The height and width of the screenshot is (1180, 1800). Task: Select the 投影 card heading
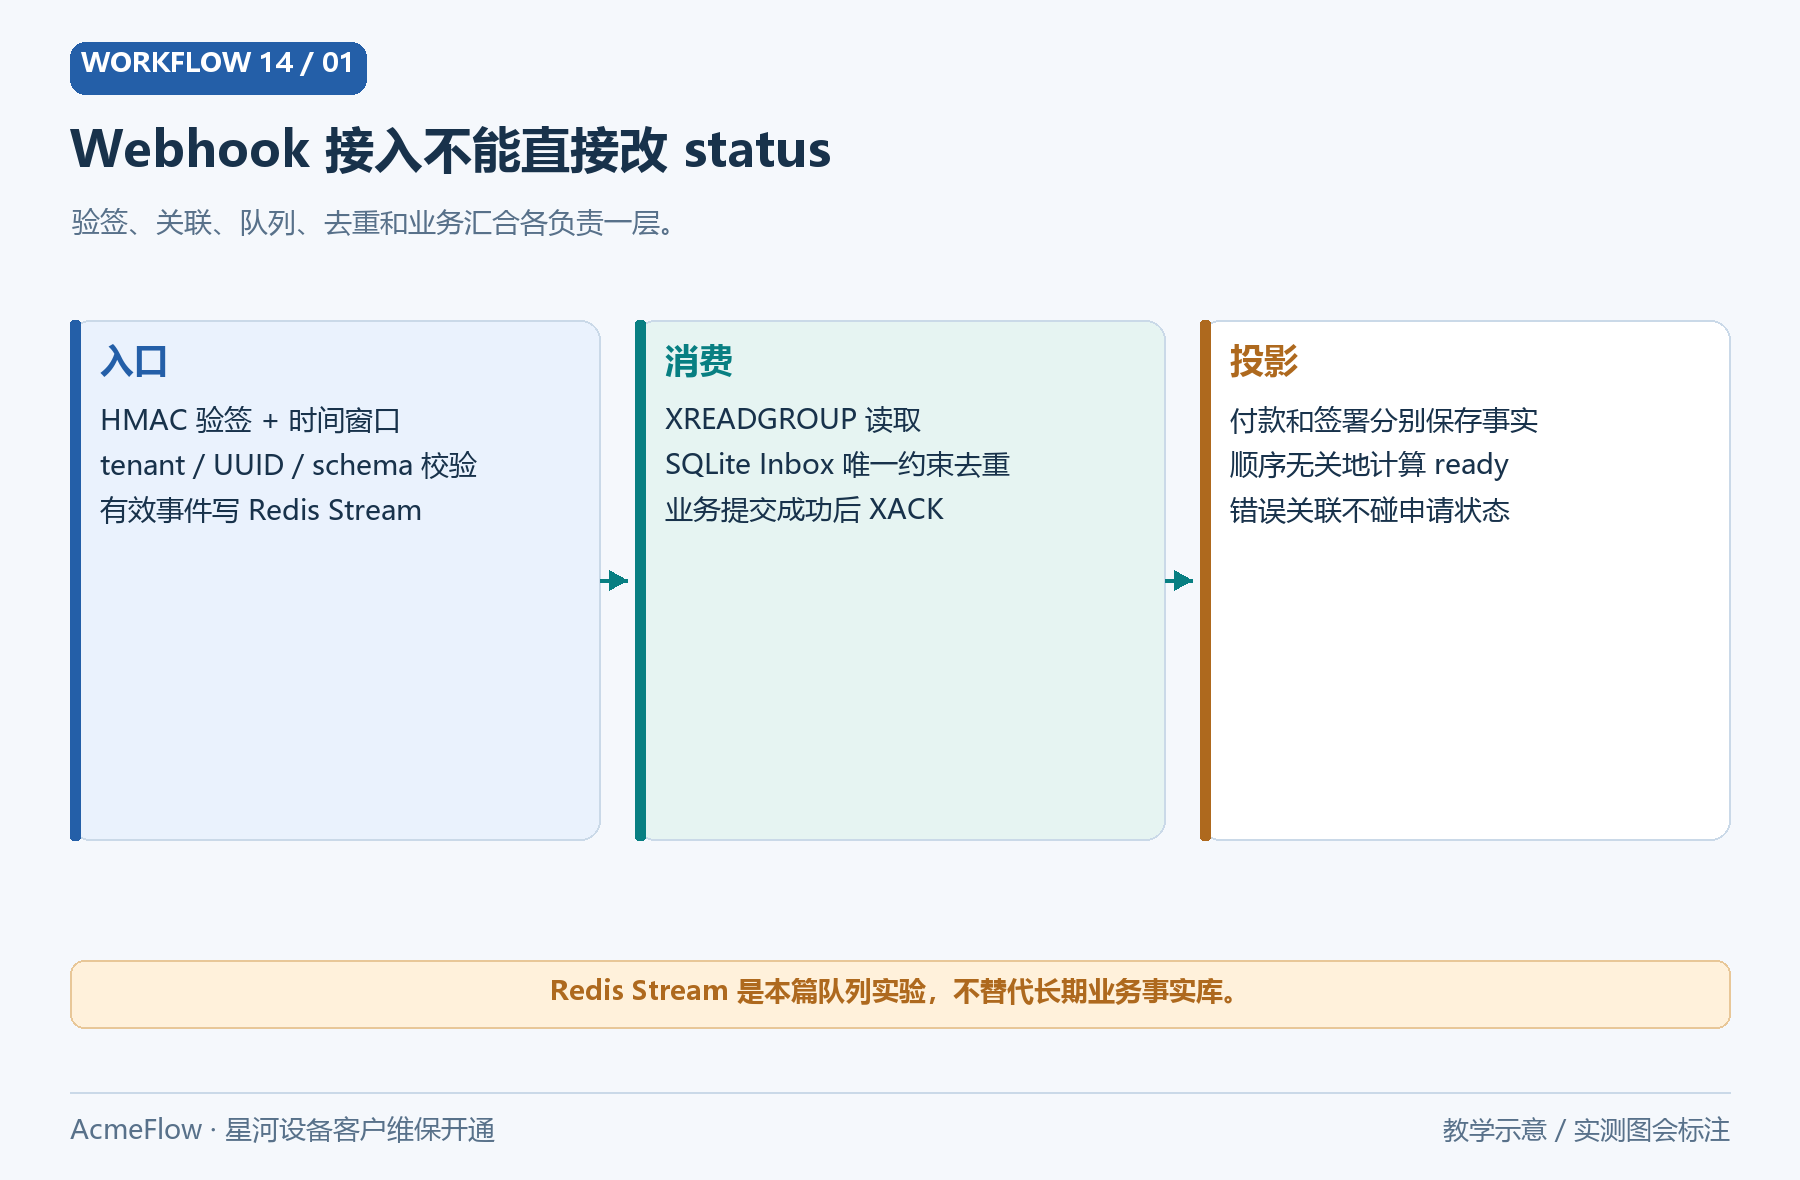coord(1264,361)
